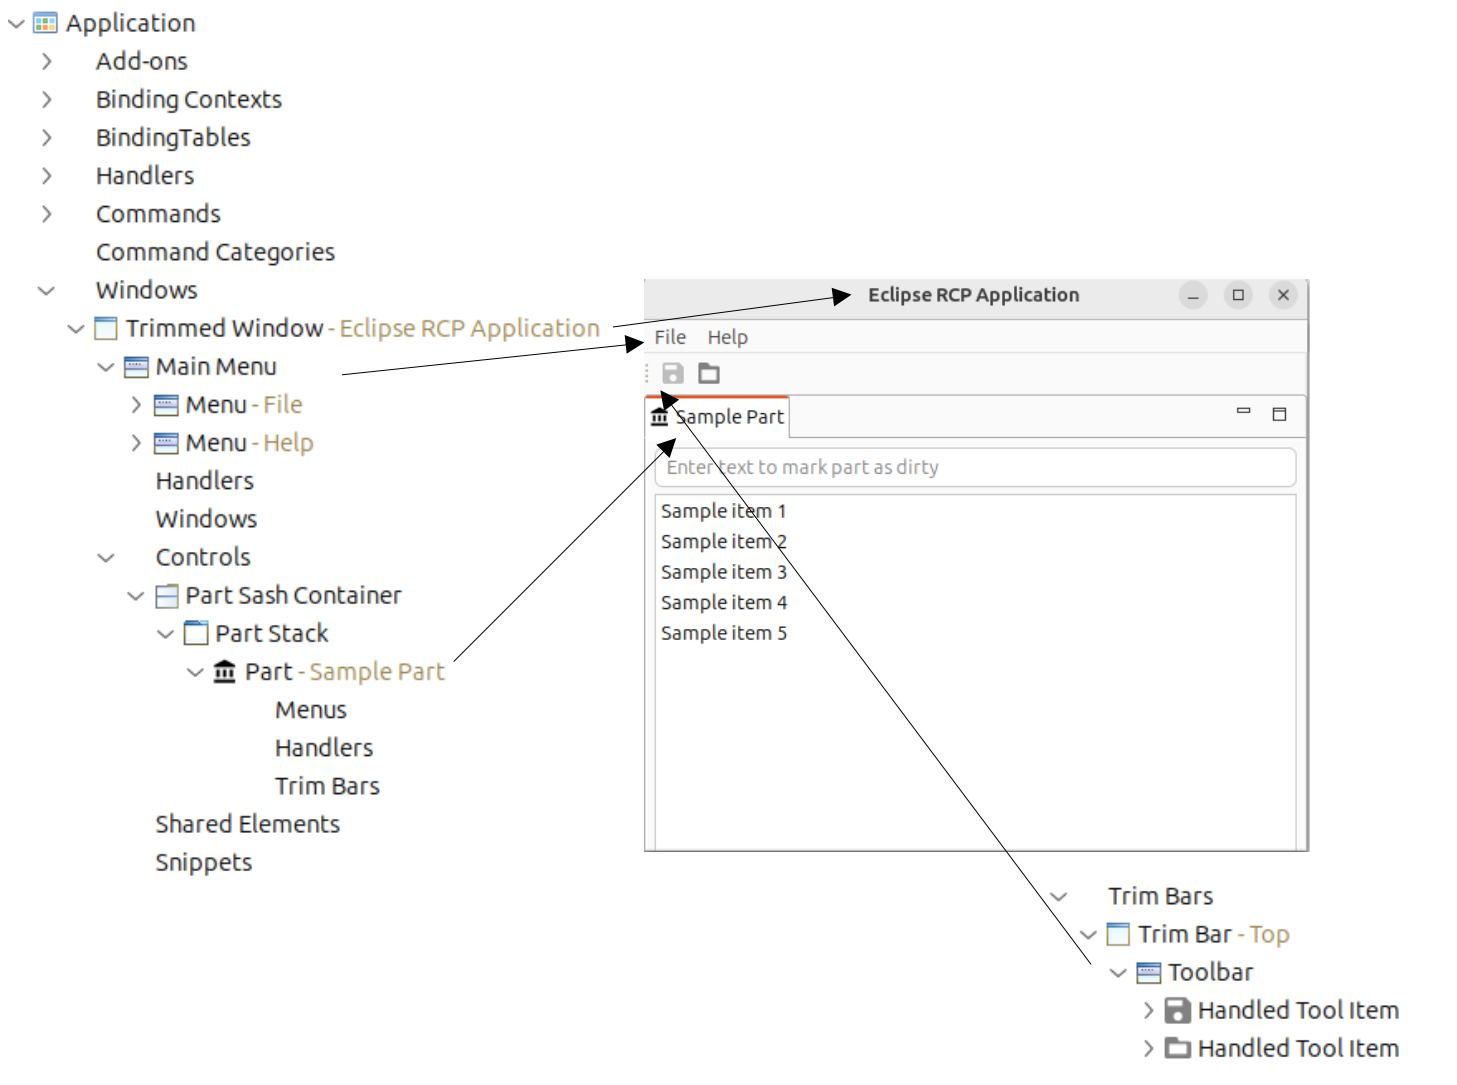This screenshot has width=1457, height=1085.
Task: Click the Part - Sample Part building icon
Action: (225, 671)
